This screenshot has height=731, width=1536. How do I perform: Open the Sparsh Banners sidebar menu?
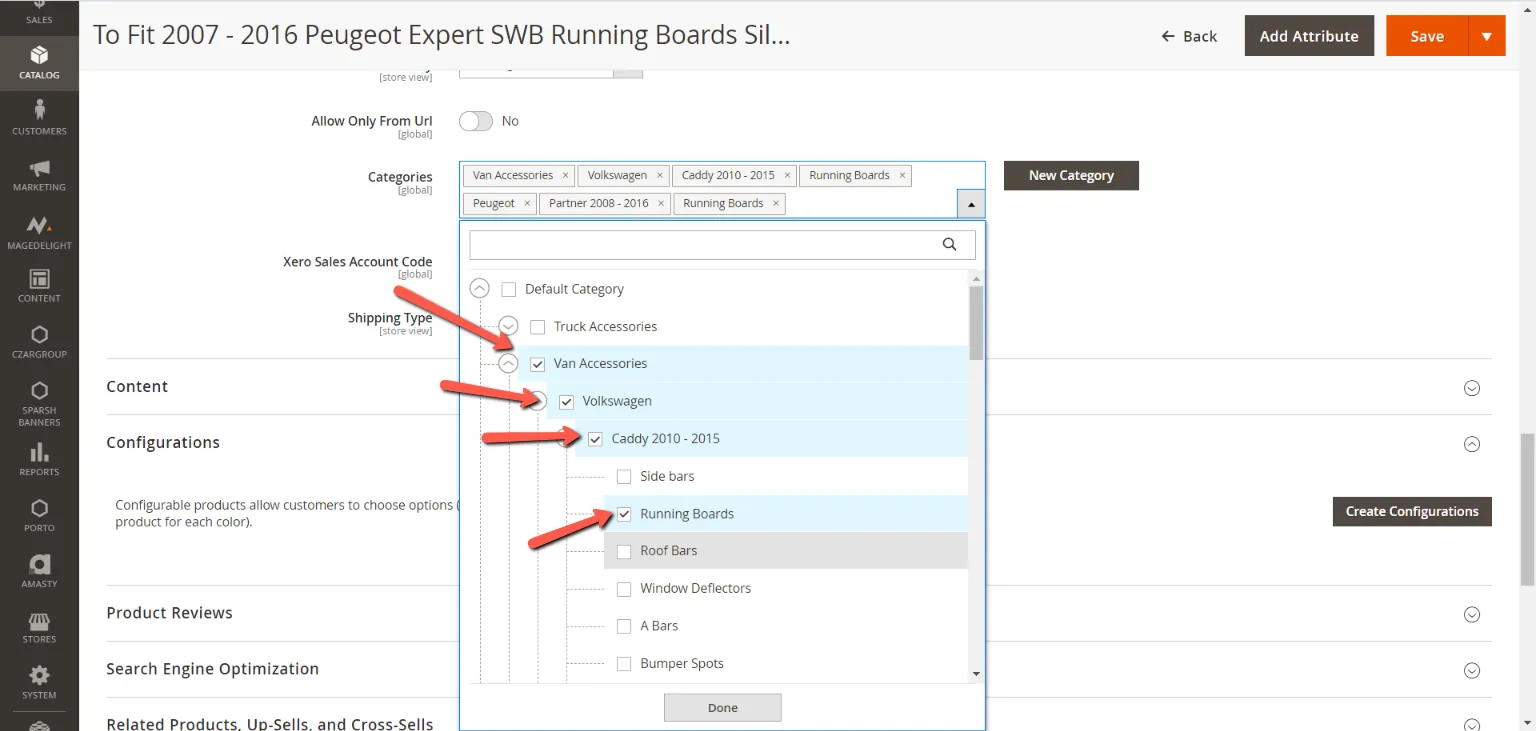pyautogui.click(x=39, y=402)
